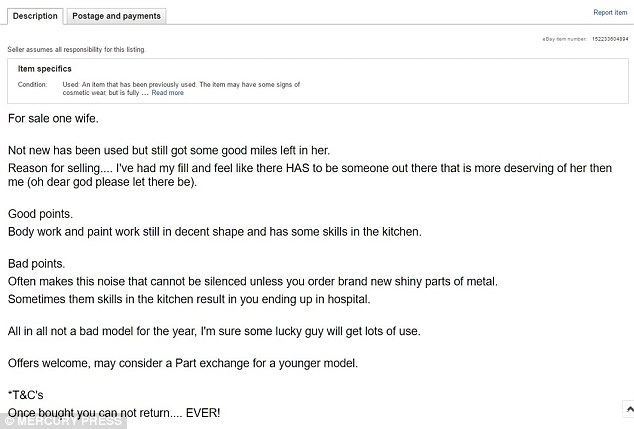634x429 pixels.
Task: Click the 'Reason for selling' paragraph
Action: pos(310,175)
